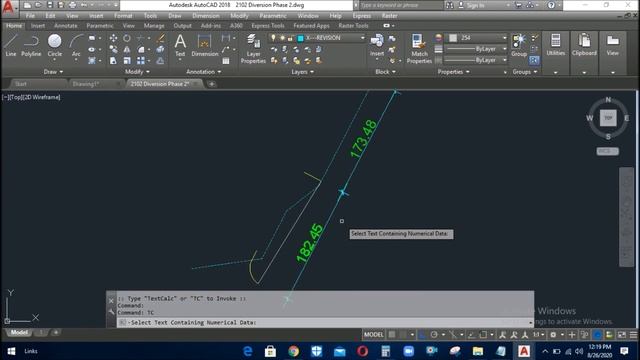Open the Format menu

coord(123,16)
